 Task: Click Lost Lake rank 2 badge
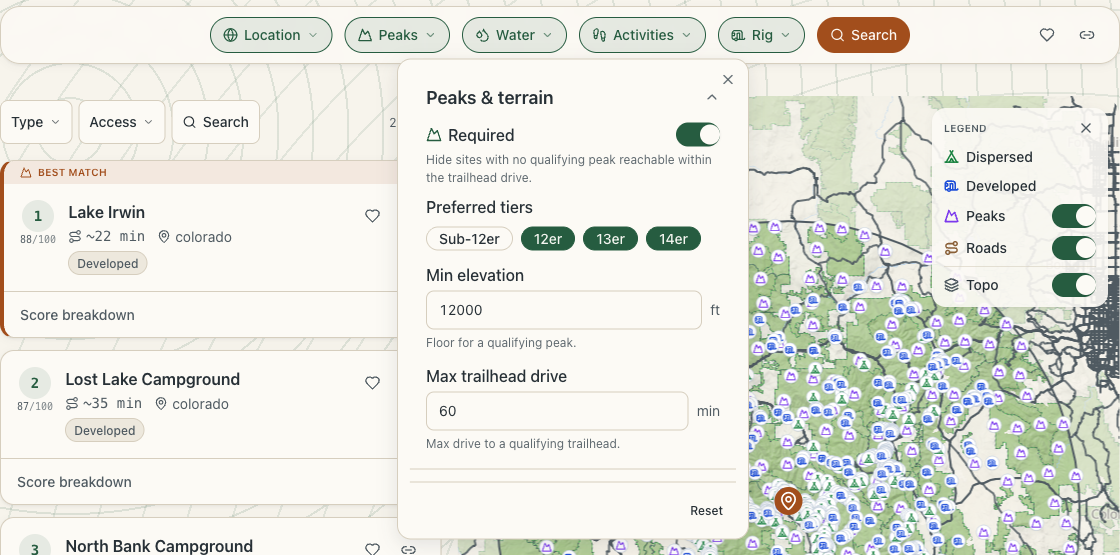click(x=35, y=383)
